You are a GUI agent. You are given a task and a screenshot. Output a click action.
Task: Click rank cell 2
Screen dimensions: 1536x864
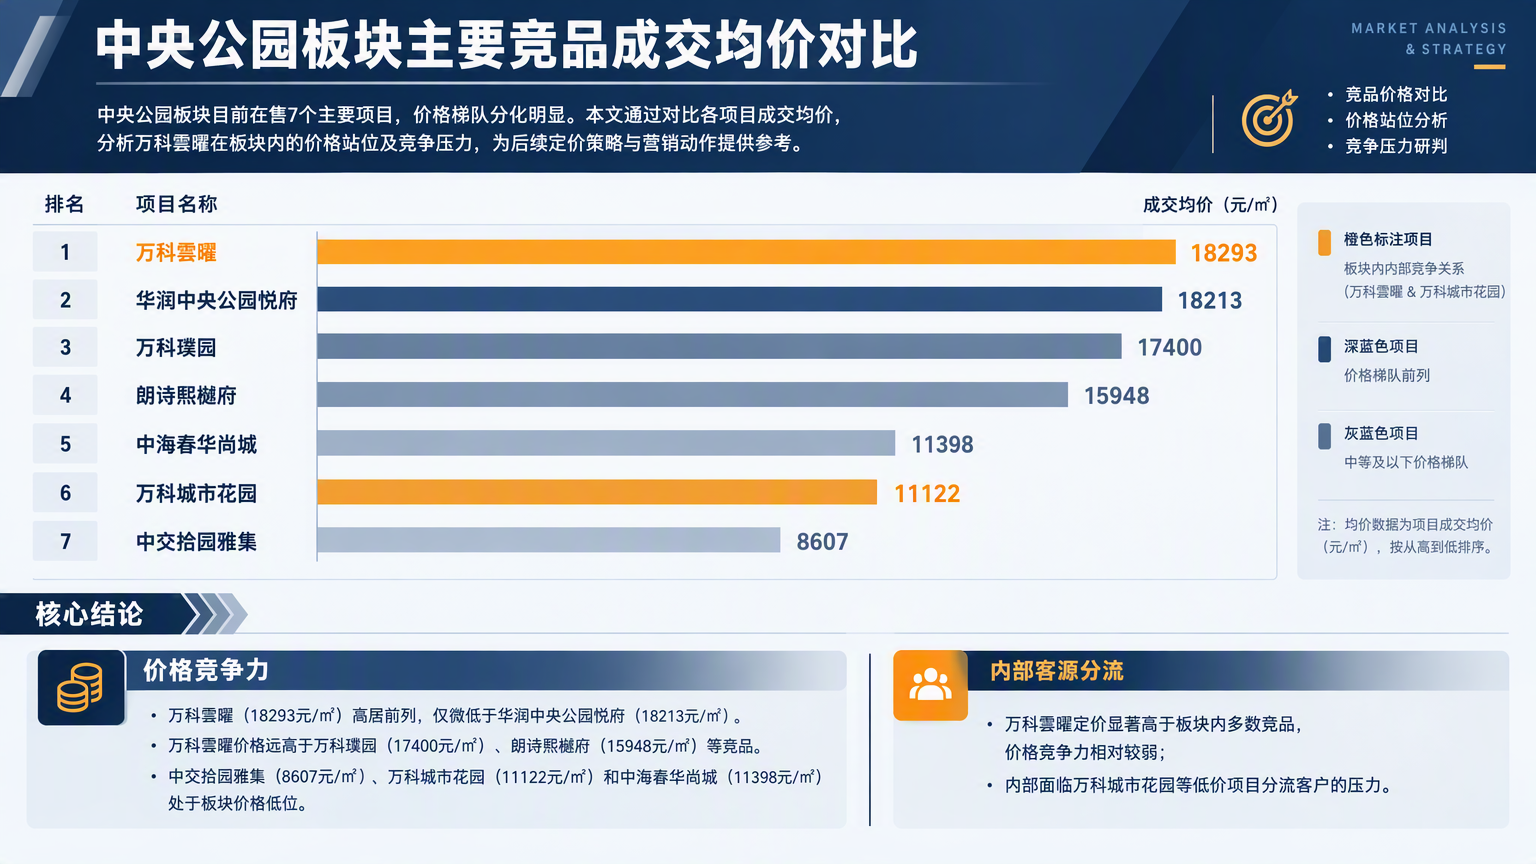tap(65, 299)
